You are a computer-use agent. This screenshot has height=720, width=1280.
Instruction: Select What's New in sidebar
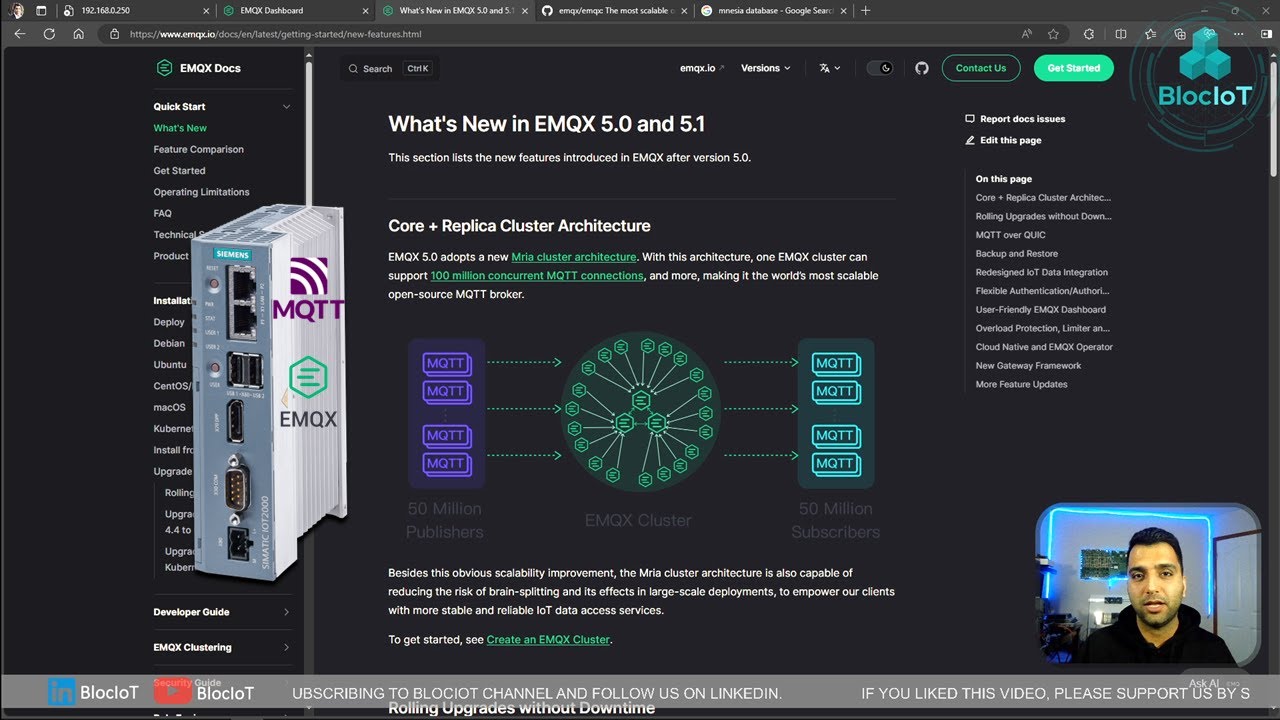180,128
